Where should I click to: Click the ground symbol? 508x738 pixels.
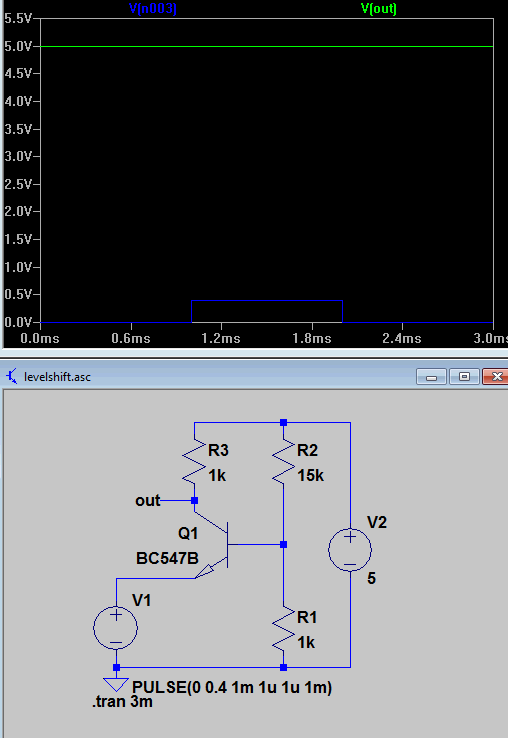[116, 684]
